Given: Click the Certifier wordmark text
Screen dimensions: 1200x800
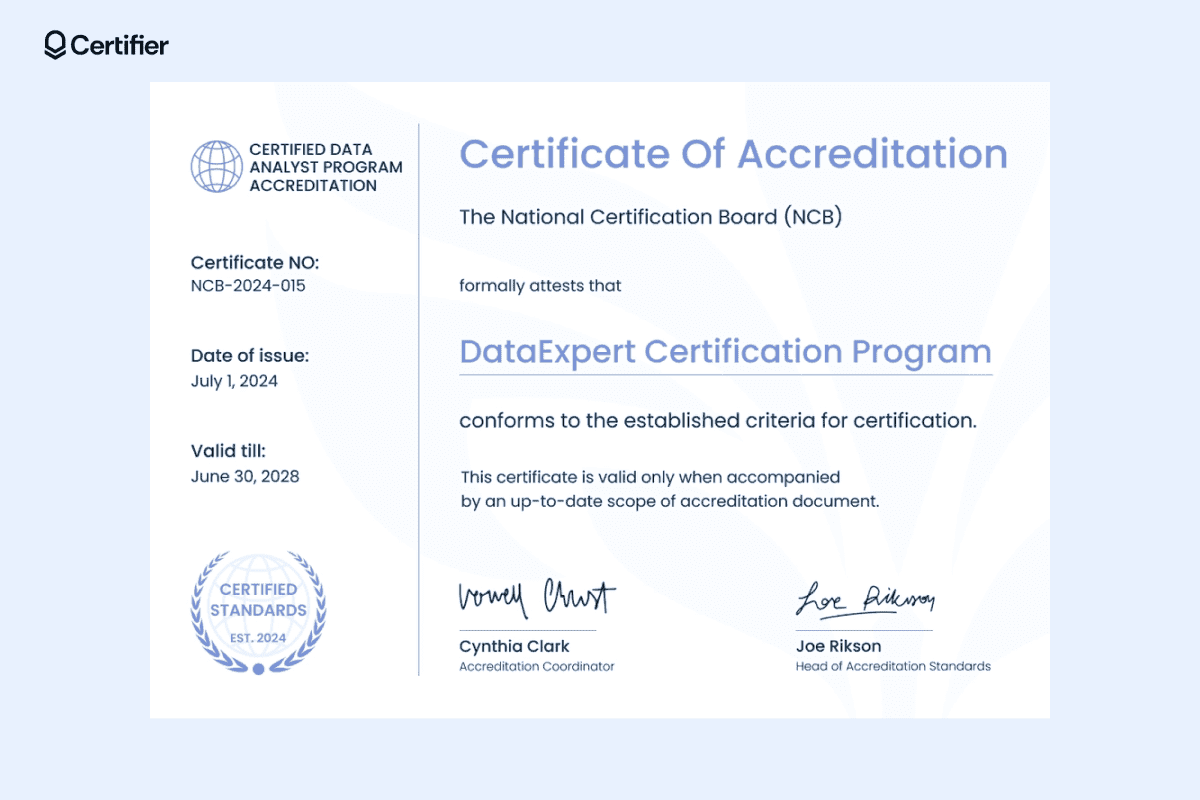Looking at the screenshot, I should [120, 45].
